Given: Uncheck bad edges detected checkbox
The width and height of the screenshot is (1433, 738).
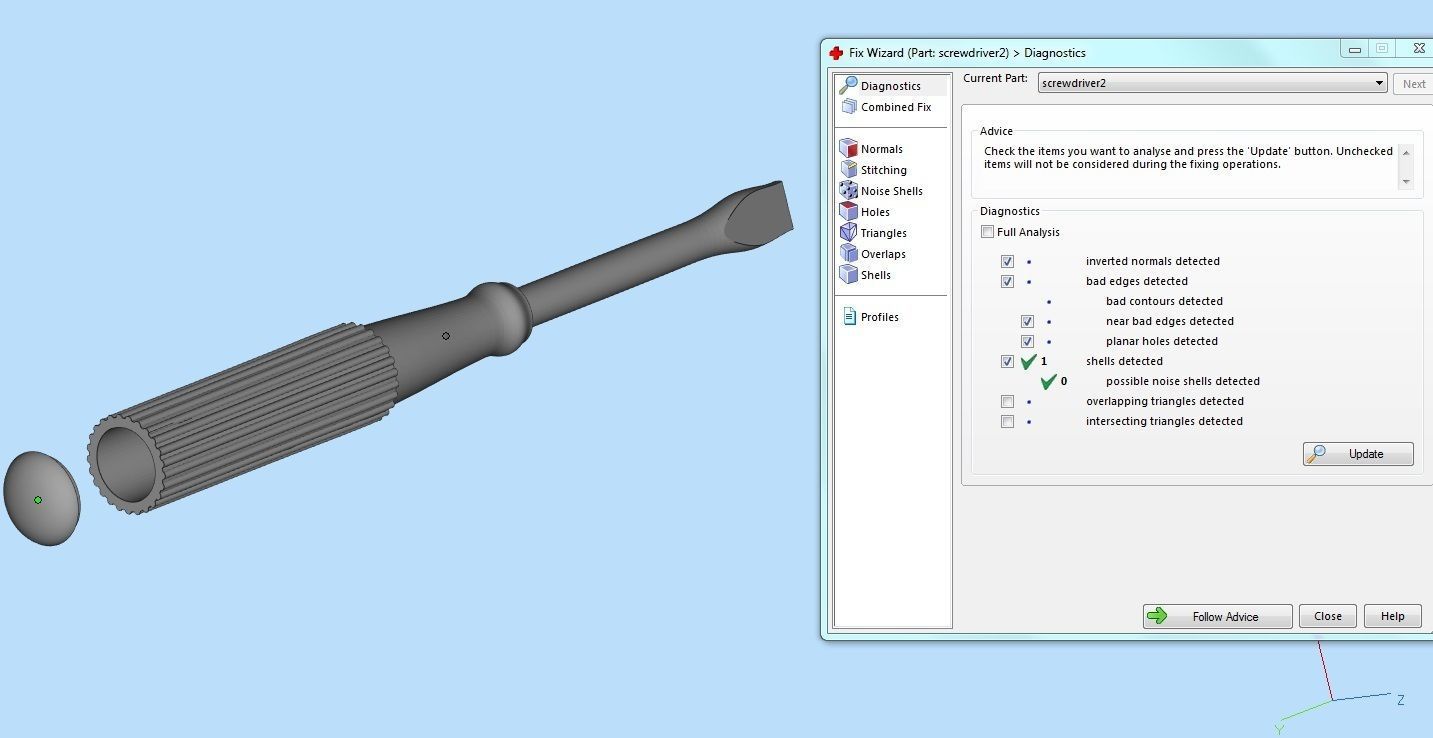Looking at the screenshot, I should pos(1007,281).
